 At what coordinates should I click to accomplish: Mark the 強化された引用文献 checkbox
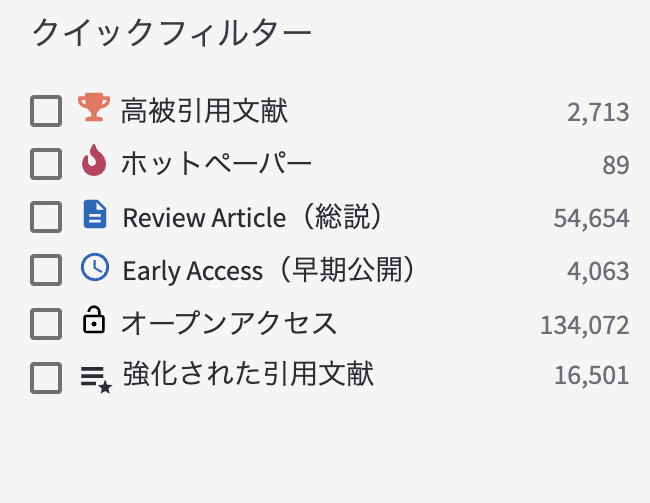click(x=46, y=377)
